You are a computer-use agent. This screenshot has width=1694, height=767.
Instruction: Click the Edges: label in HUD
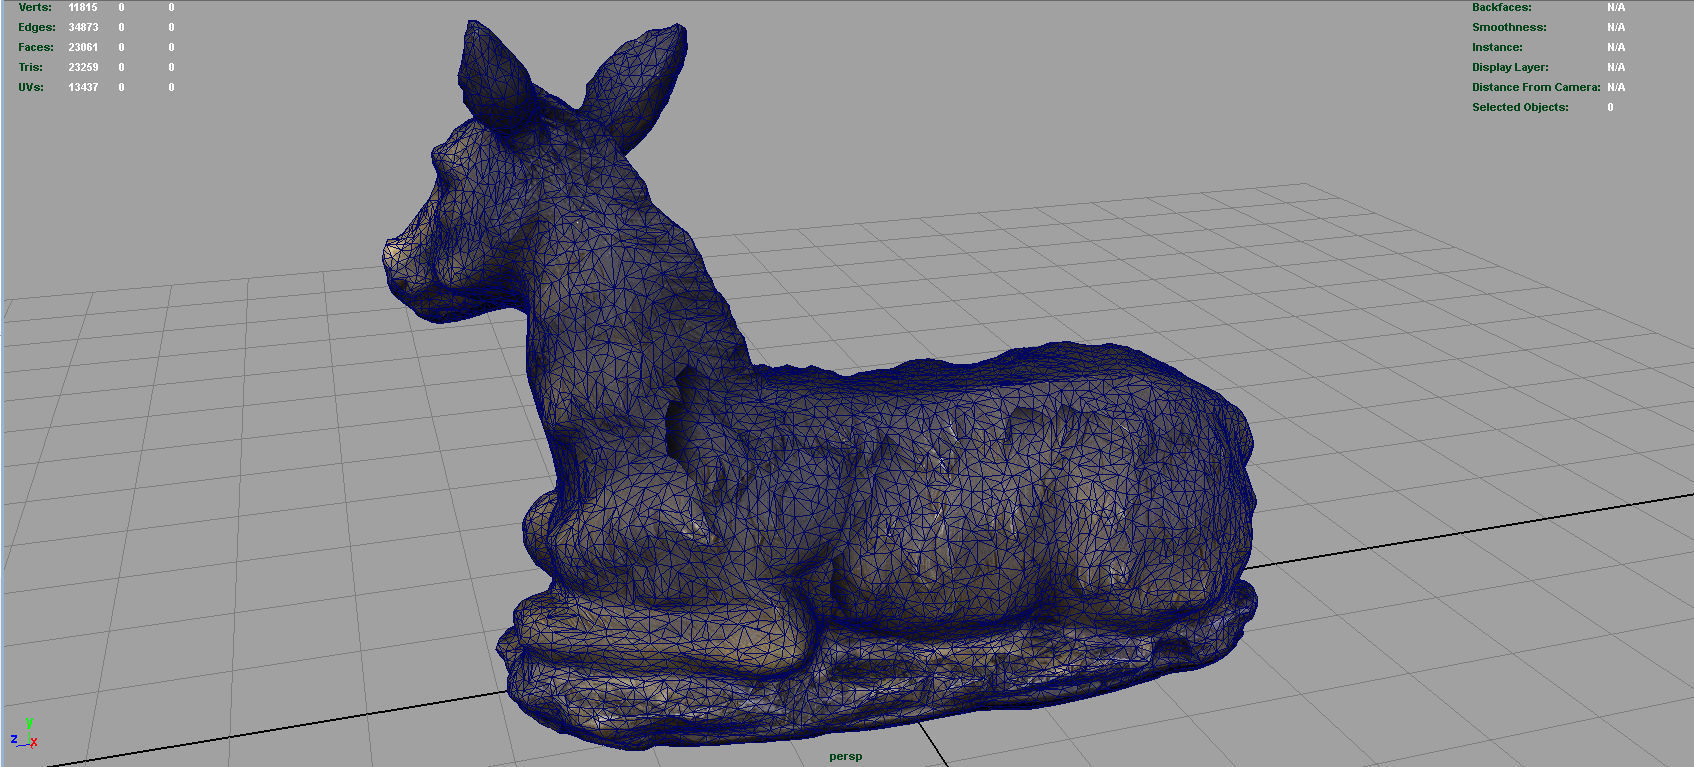(x=37, y=27)
